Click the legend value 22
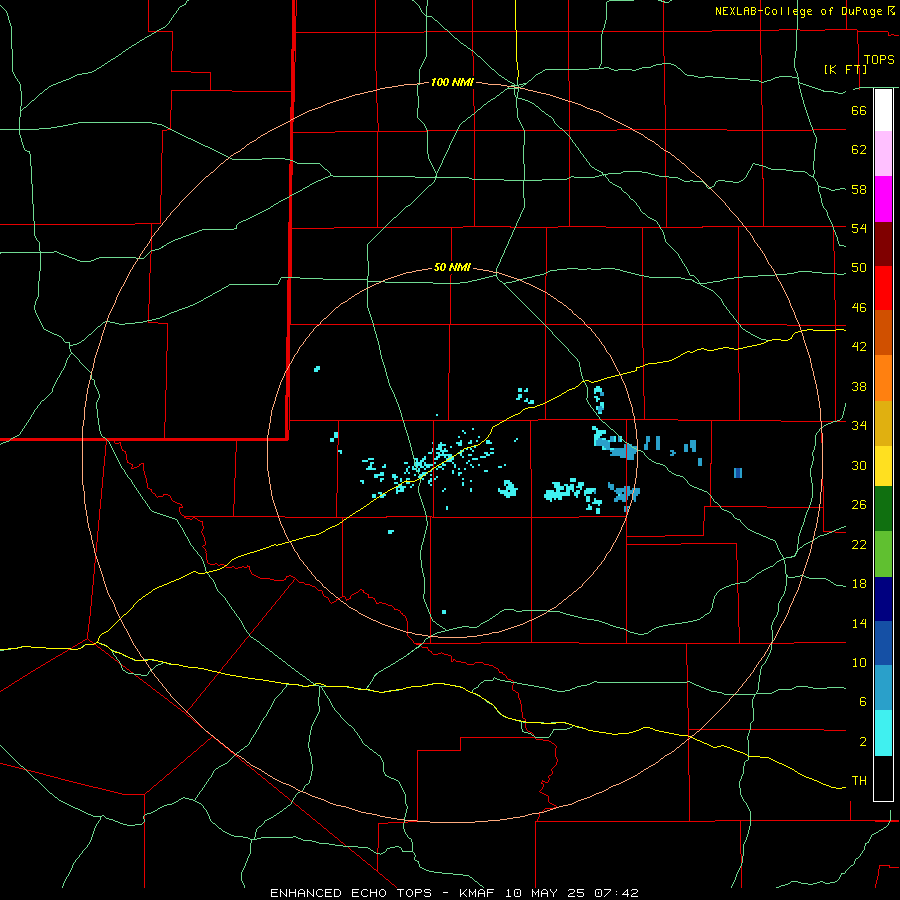 pyautogui.click(x=859, y=544)
